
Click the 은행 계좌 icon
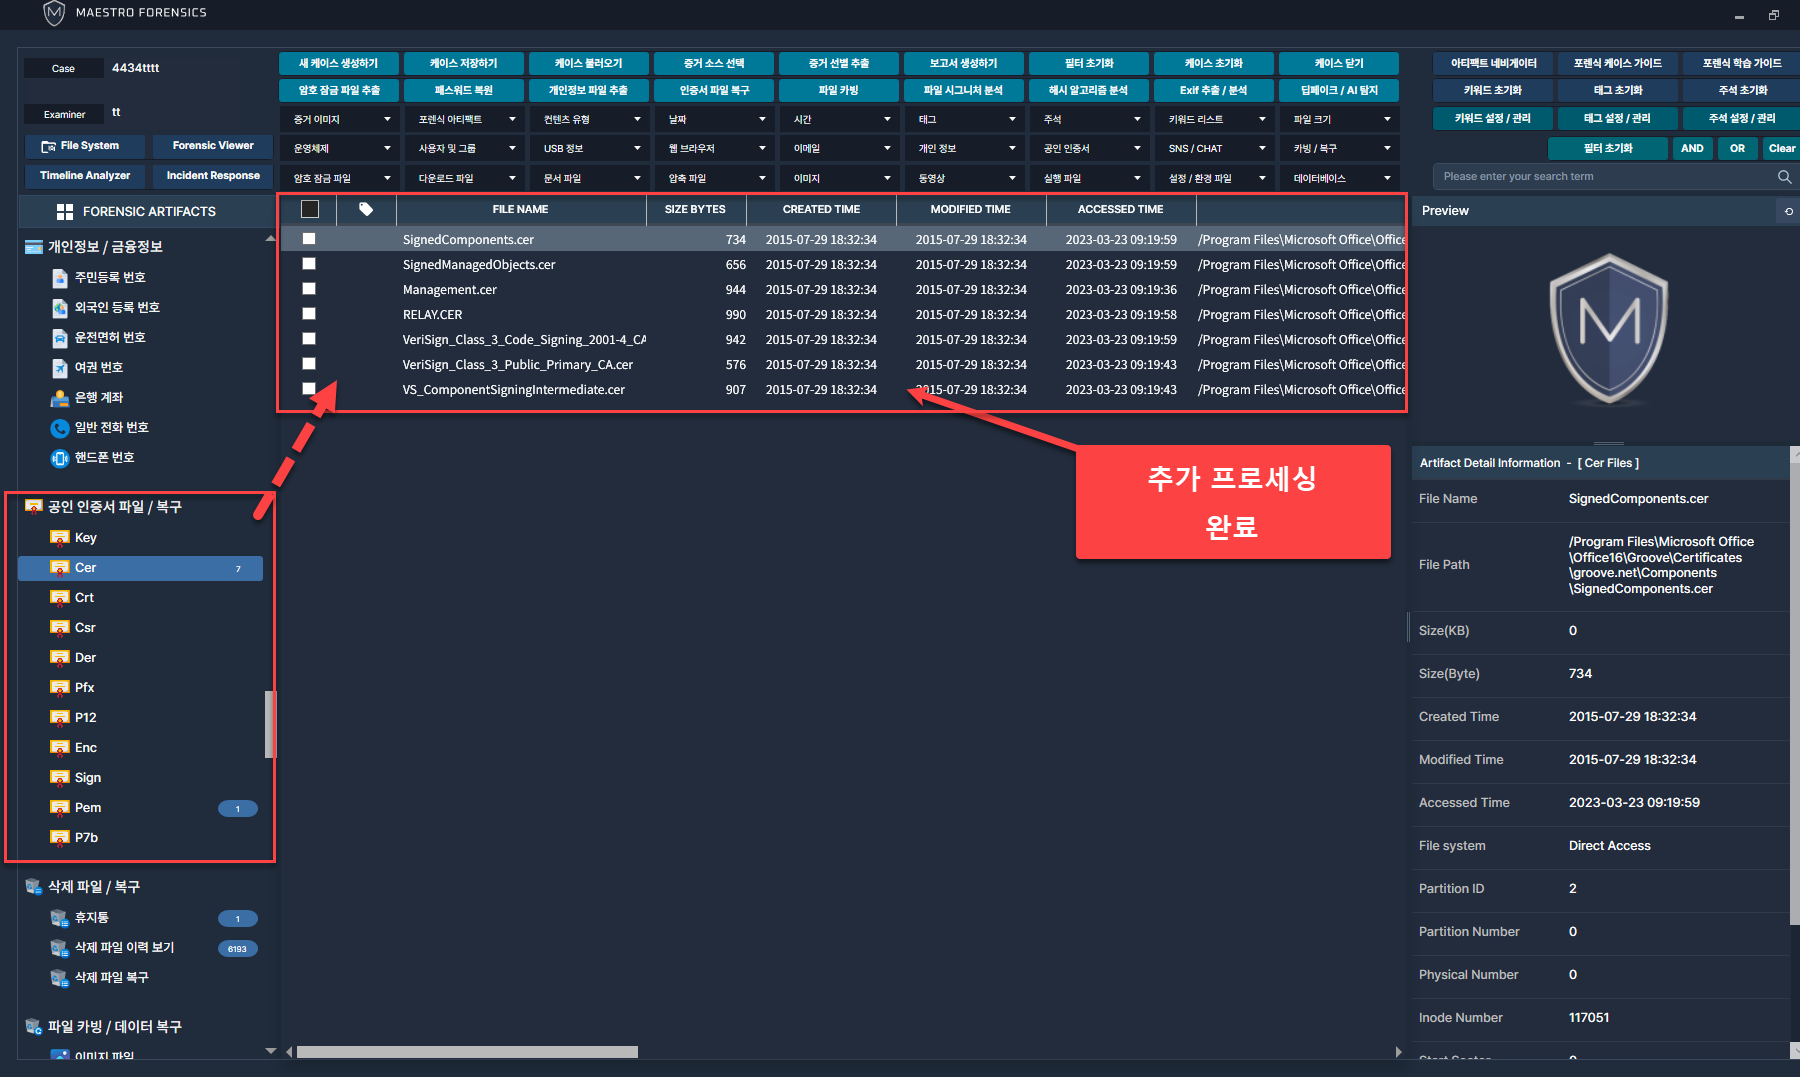click(60, 398)
